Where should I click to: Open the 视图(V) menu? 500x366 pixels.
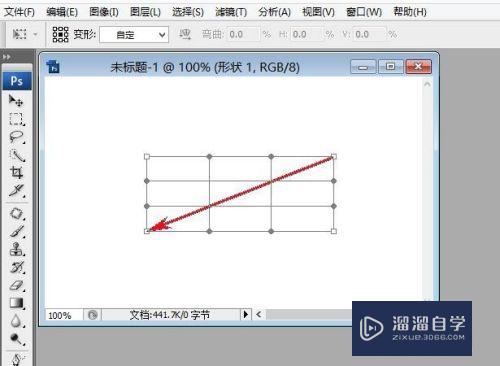pos(318,12)
